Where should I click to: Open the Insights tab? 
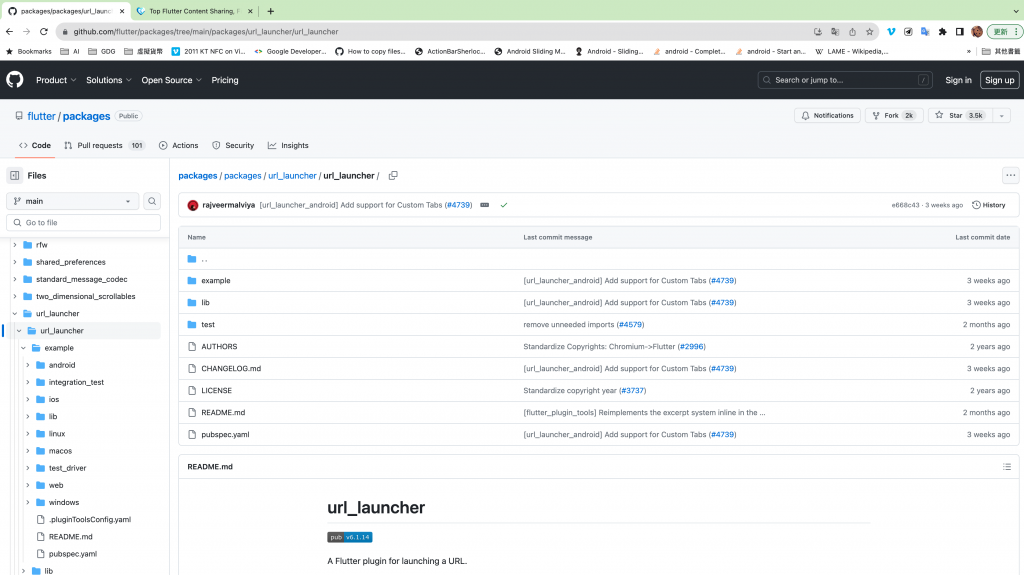pos(288,145)
